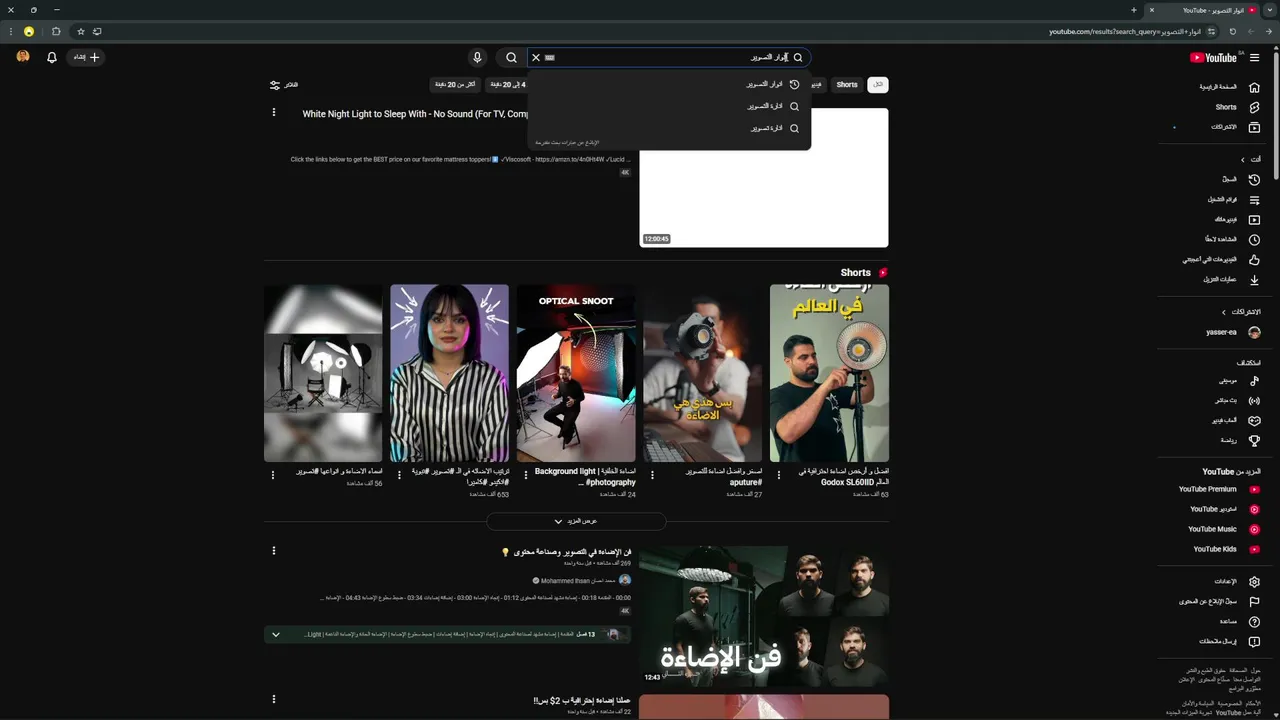Open the OPTICAL SNOOT short

(x=576, y=373)
